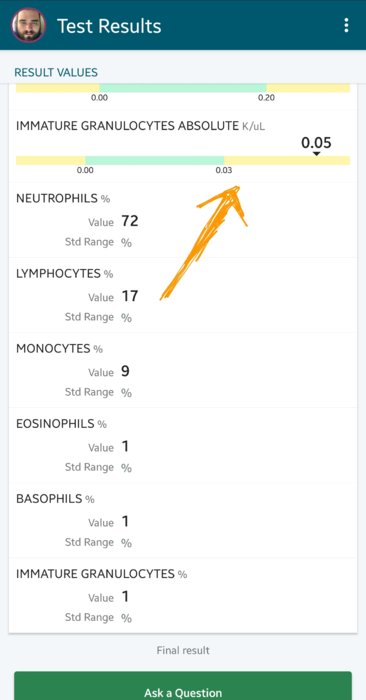Image resolution: width=366 pixels, height=700 pixels.
Task: Tap the IMMATURE GRANULOCYTES % row
Action: [183, 595]
